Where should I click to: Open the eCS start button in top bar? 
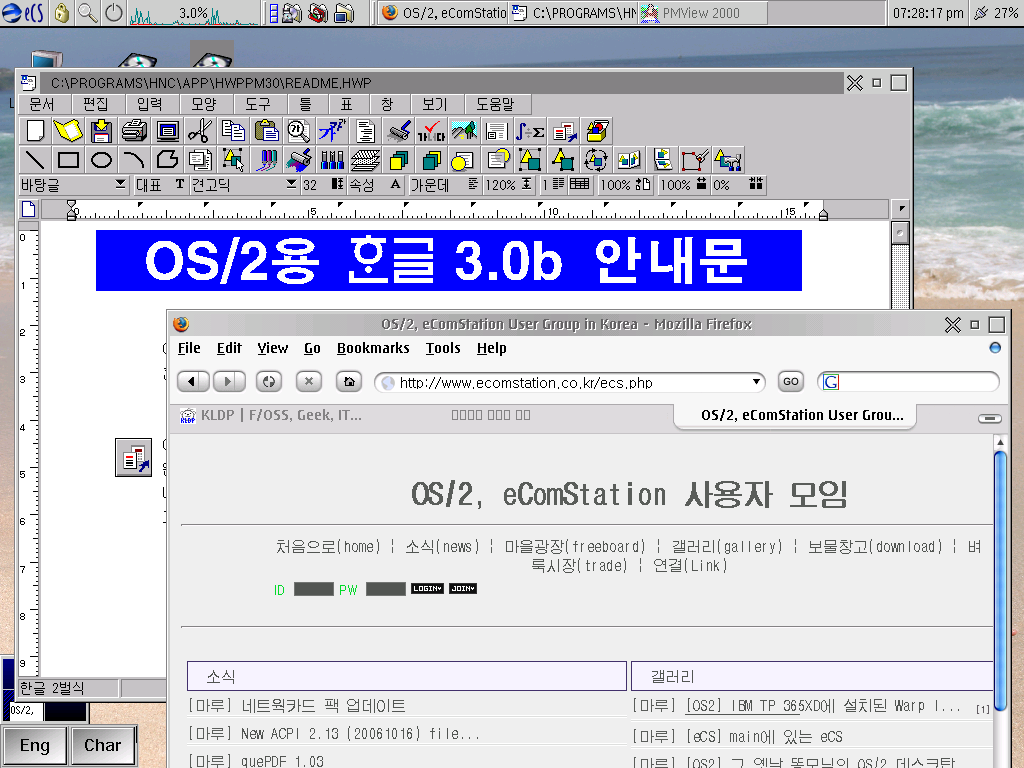24,13
